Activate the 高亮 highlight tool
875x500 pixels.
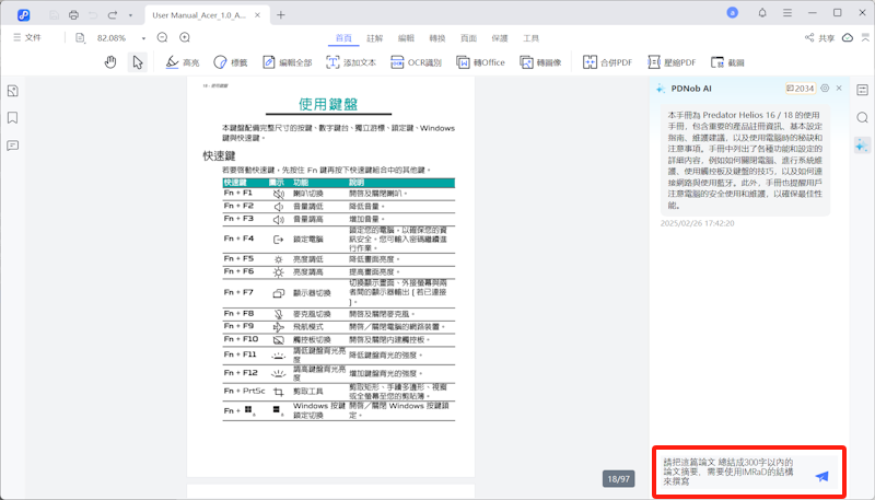[x=182, y=62]
